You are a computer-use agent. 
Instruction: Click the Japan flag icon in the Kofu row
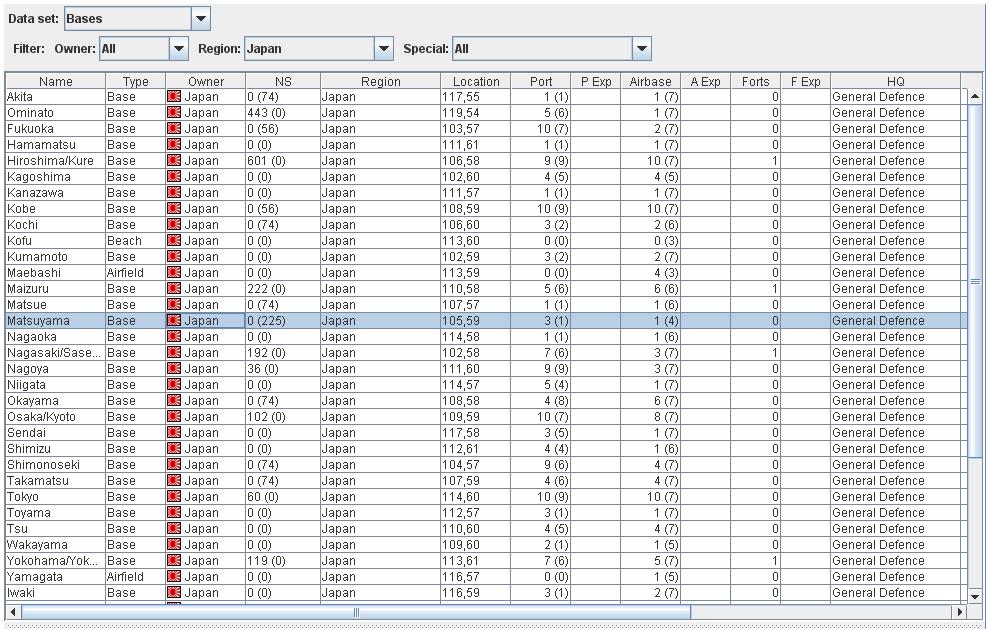coord(174,241)
